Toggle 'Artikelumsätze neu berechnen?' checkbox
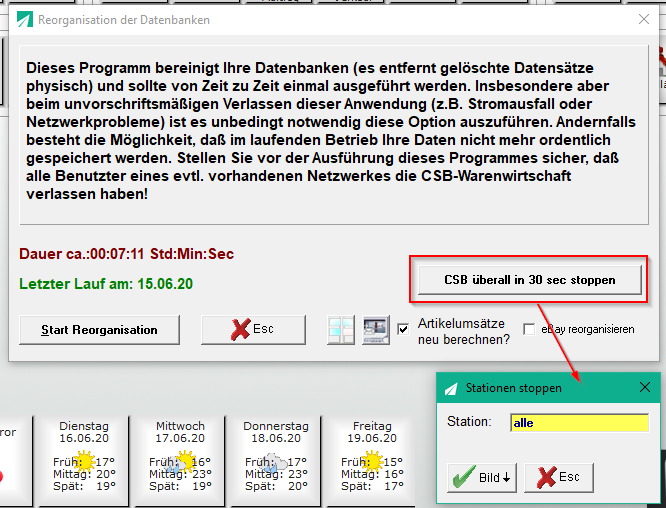666x508 pixels. tap(403, 329)
